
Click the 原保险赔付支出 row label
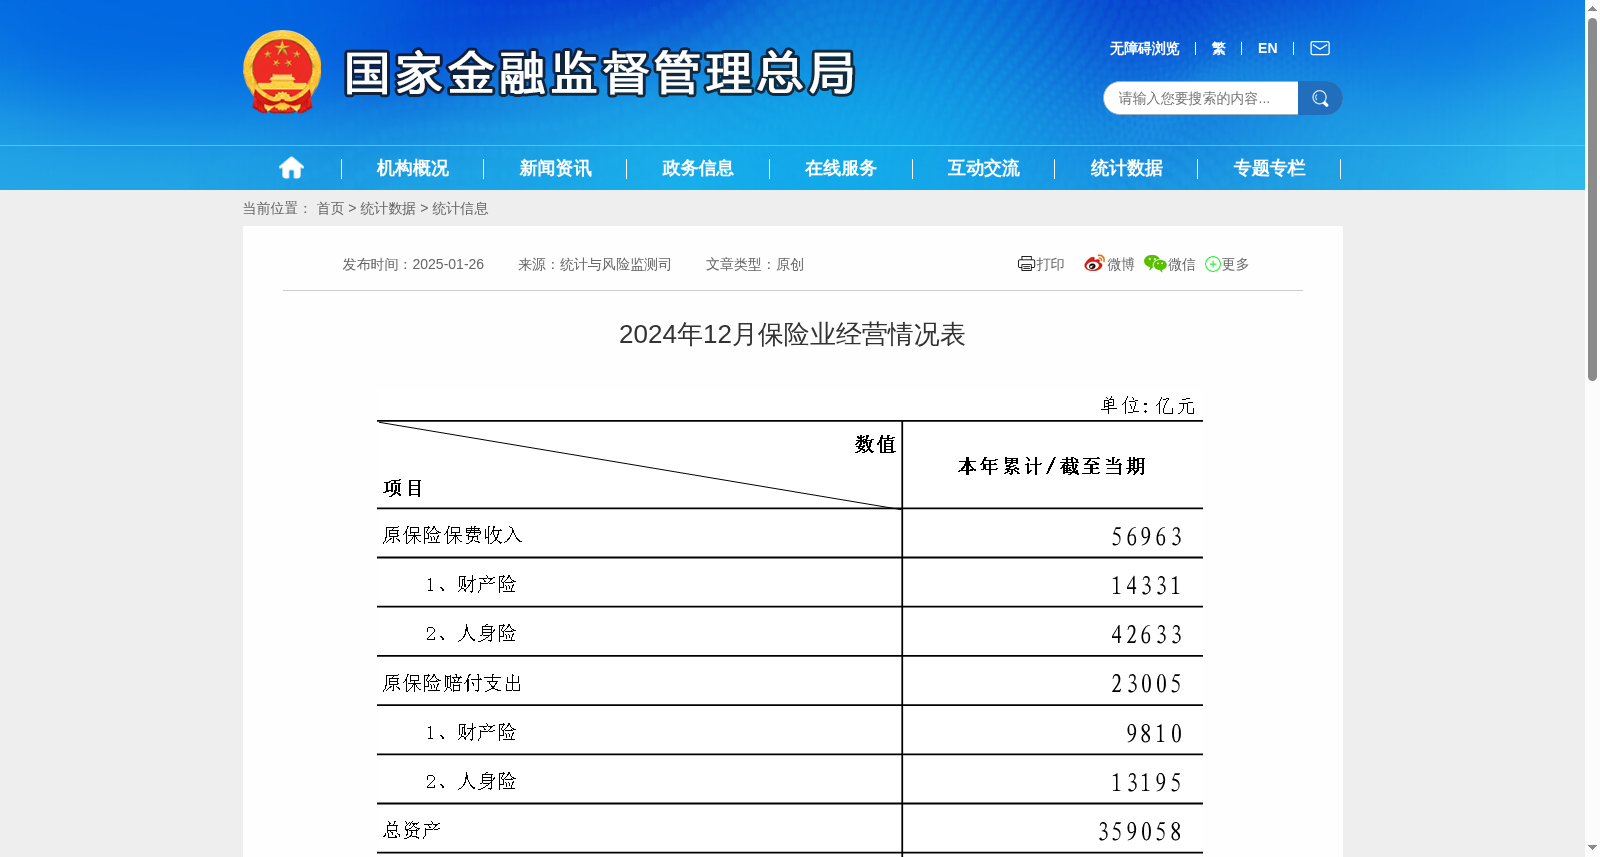[x=453, y=683]
